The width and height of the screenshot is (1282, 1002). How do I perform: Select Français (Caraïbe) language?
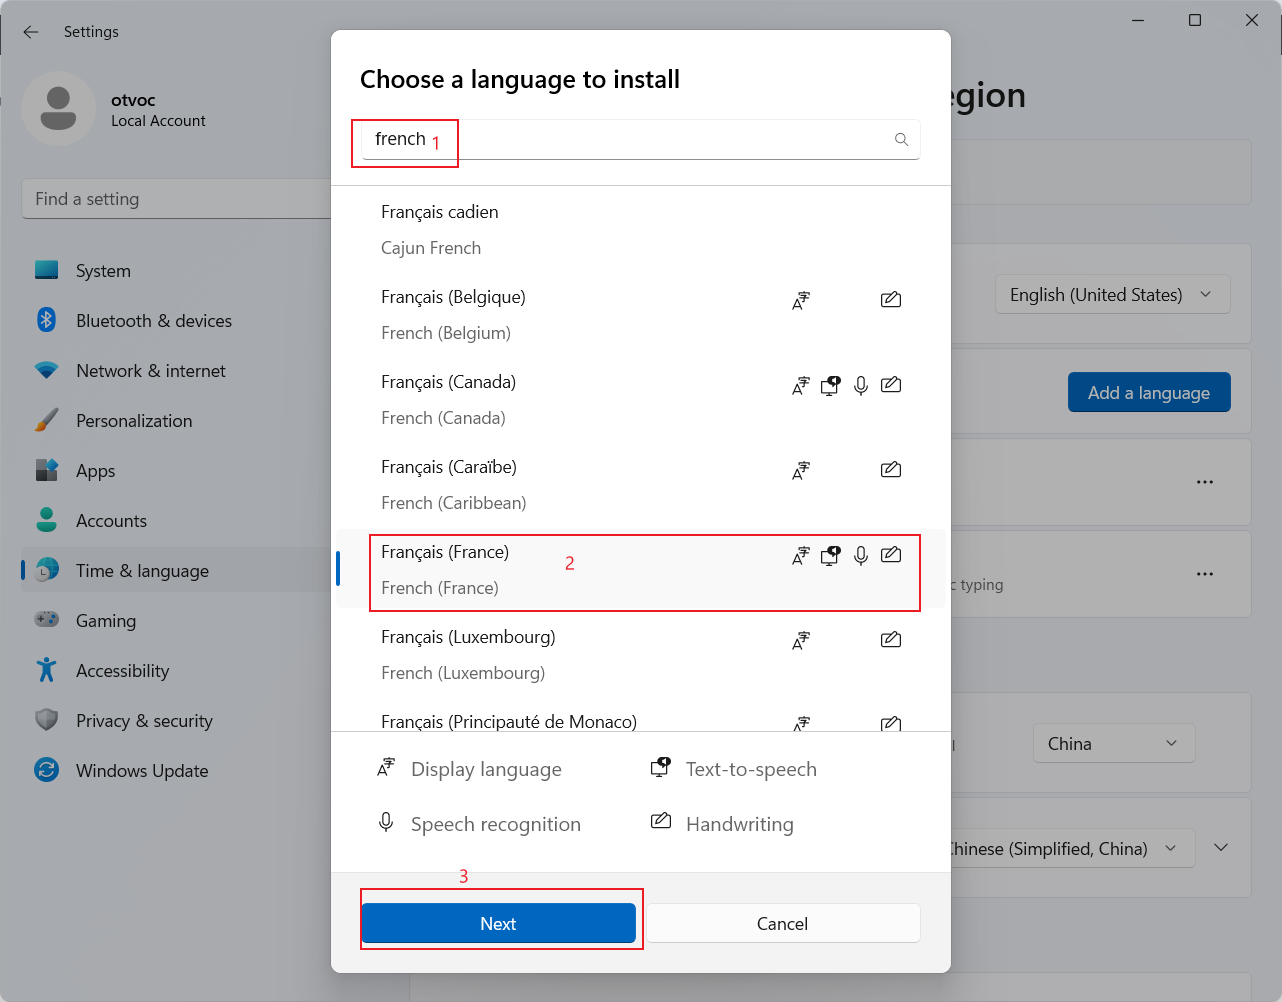[x=640, y=485]
